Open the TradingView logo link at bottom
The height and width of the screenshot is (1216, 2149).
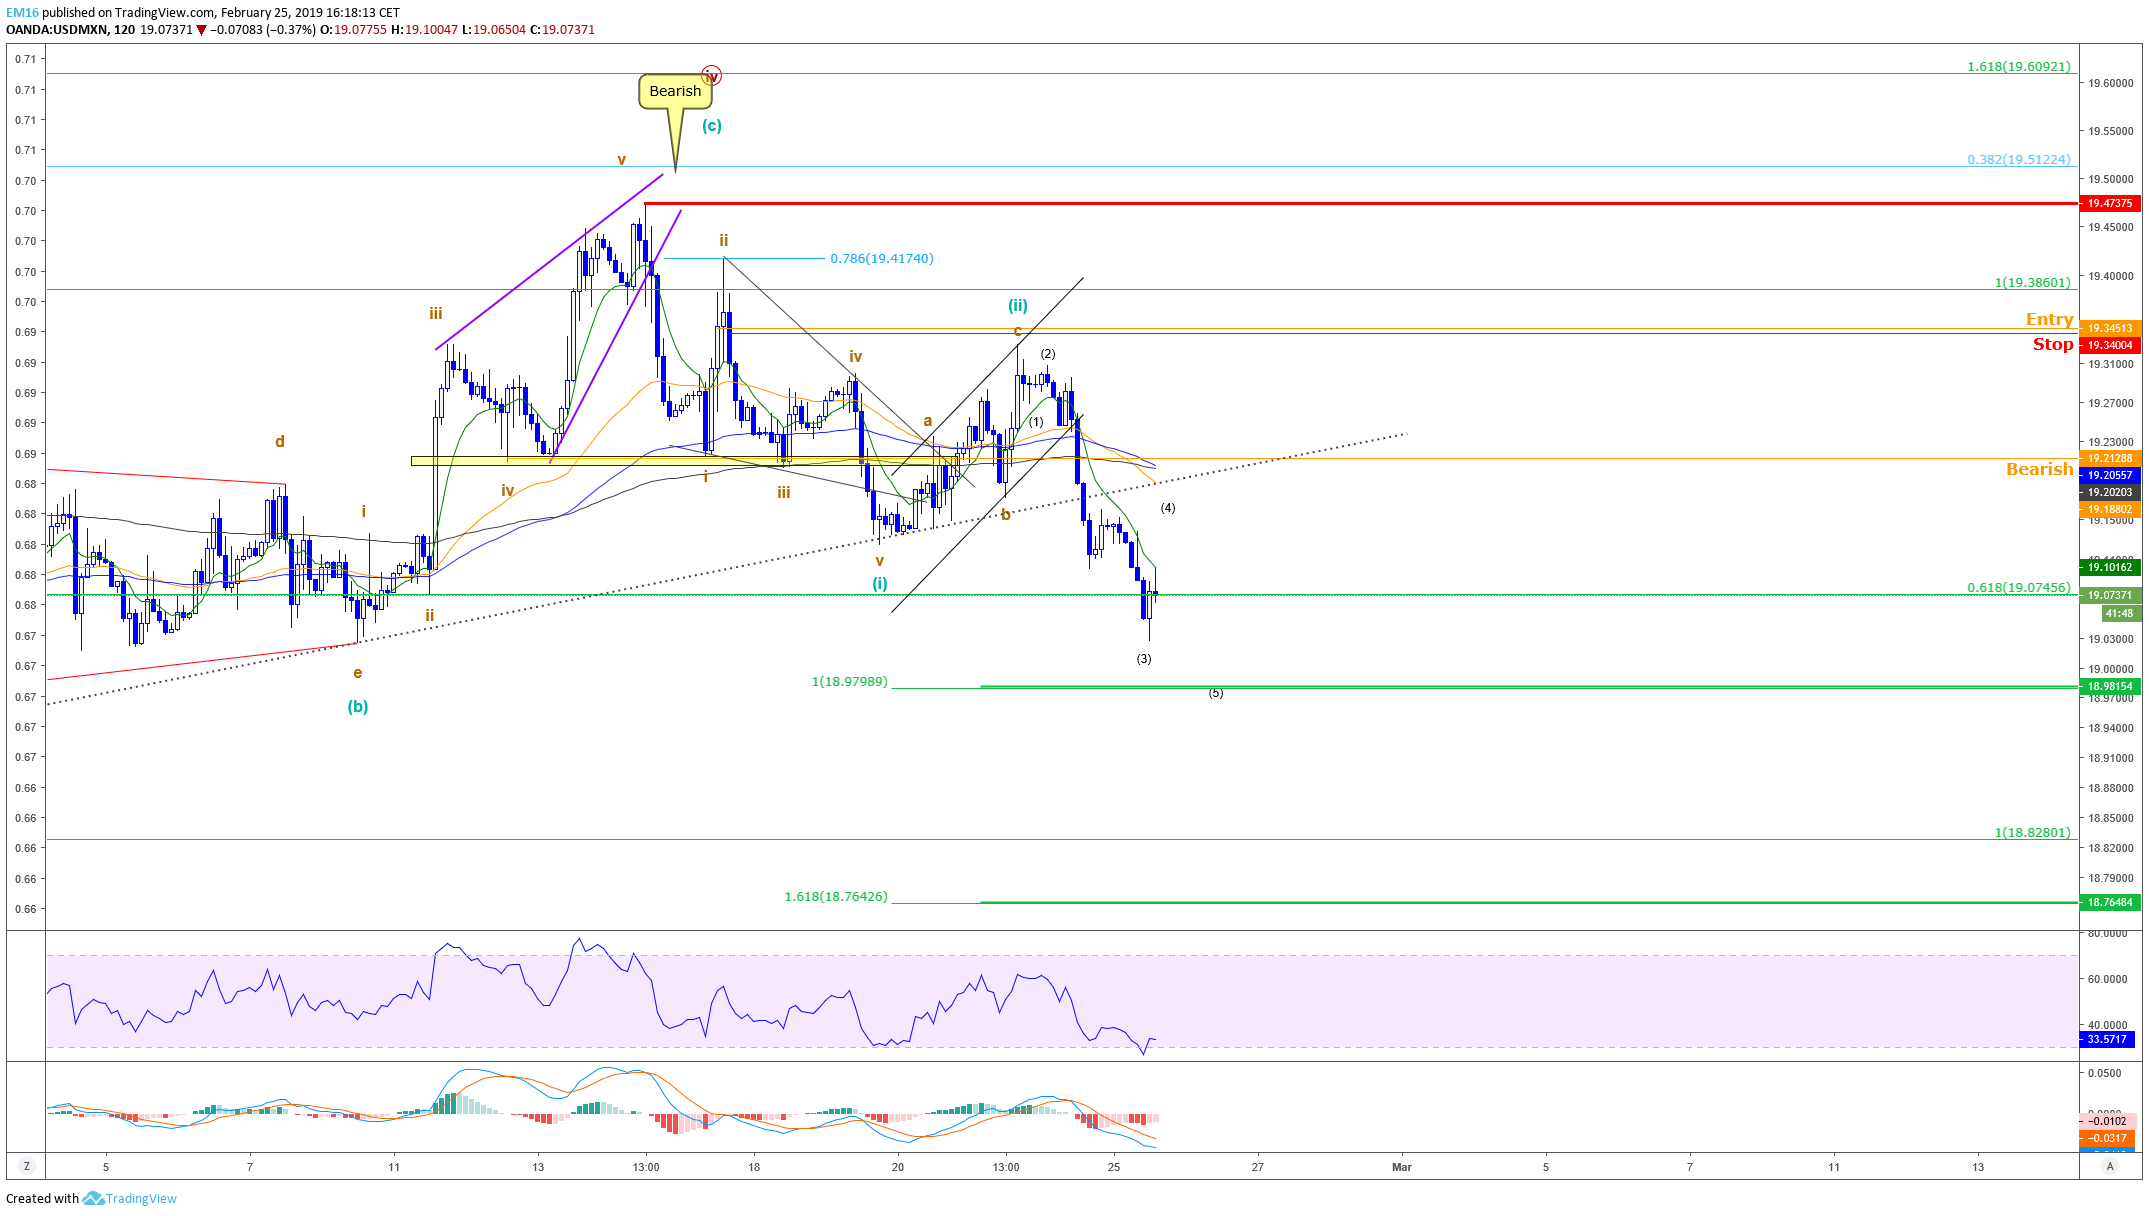[130, 1198]
